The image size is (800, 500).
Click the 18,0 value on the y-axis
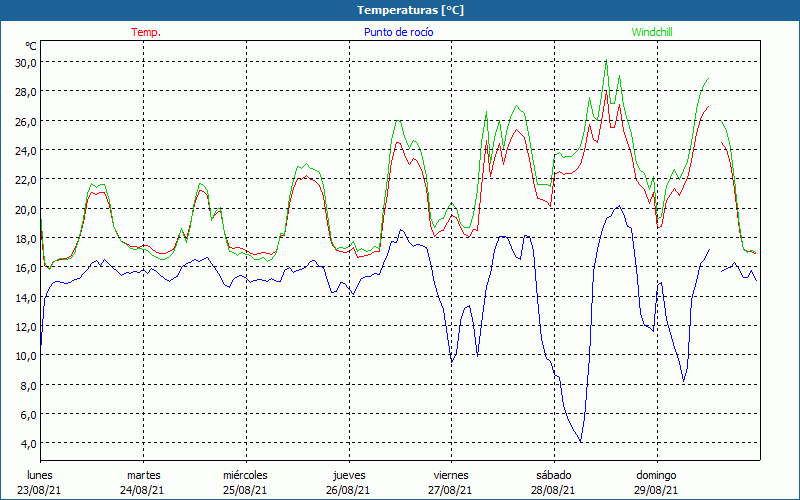26,238
